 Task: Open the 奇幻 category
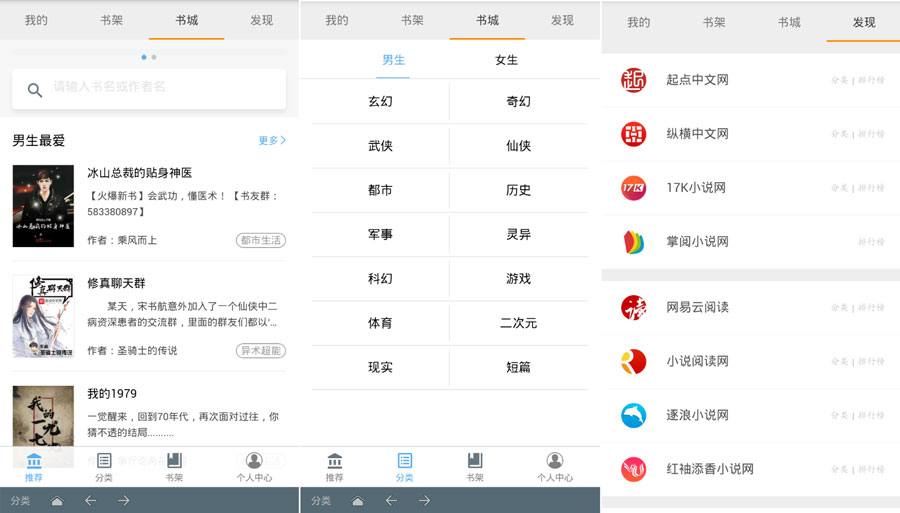tap(518, 102)
